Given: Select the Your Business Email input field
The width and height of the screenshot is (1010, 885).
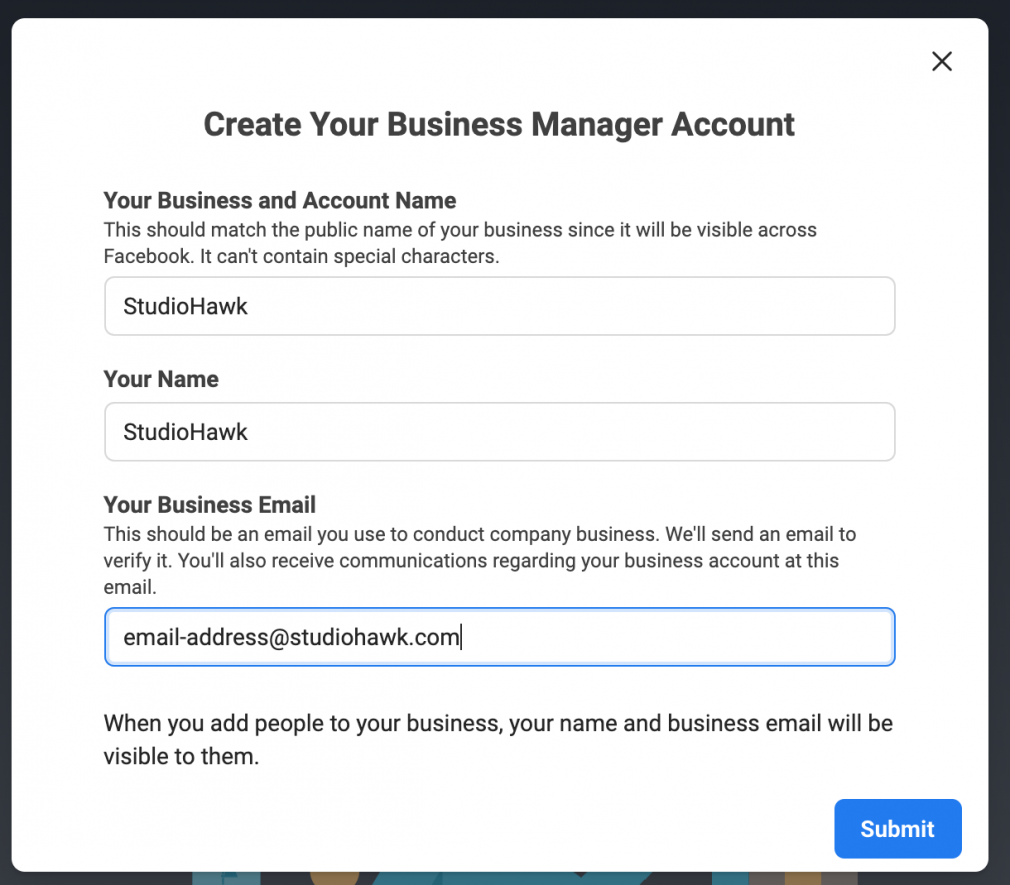Looking at the screenshot, I should [x=499, y=637].
